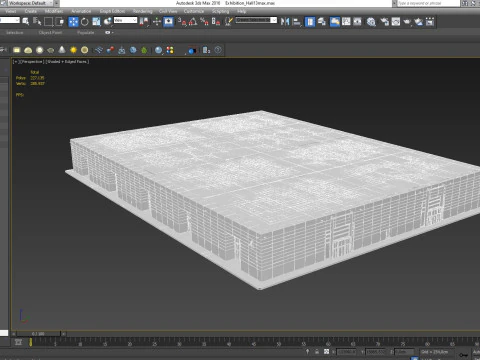Toggle the Ribbon display button

[x=335, y=22]
